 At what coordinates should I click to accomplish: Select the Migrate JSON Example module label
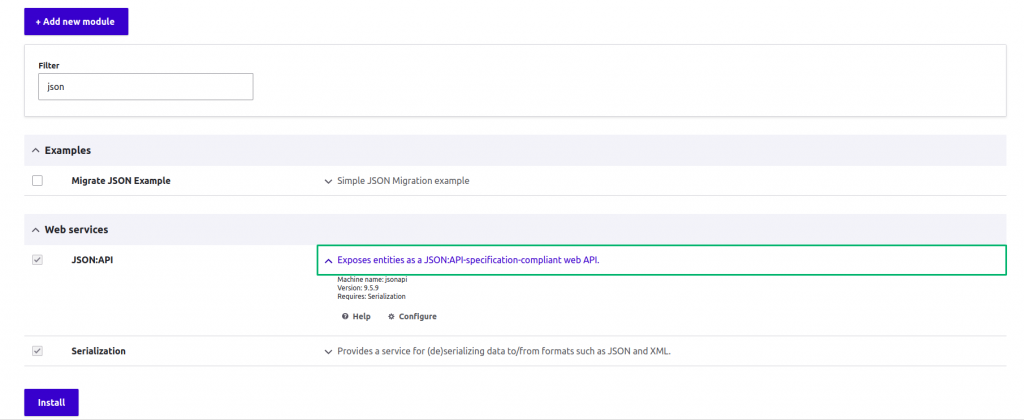[121, 181]
